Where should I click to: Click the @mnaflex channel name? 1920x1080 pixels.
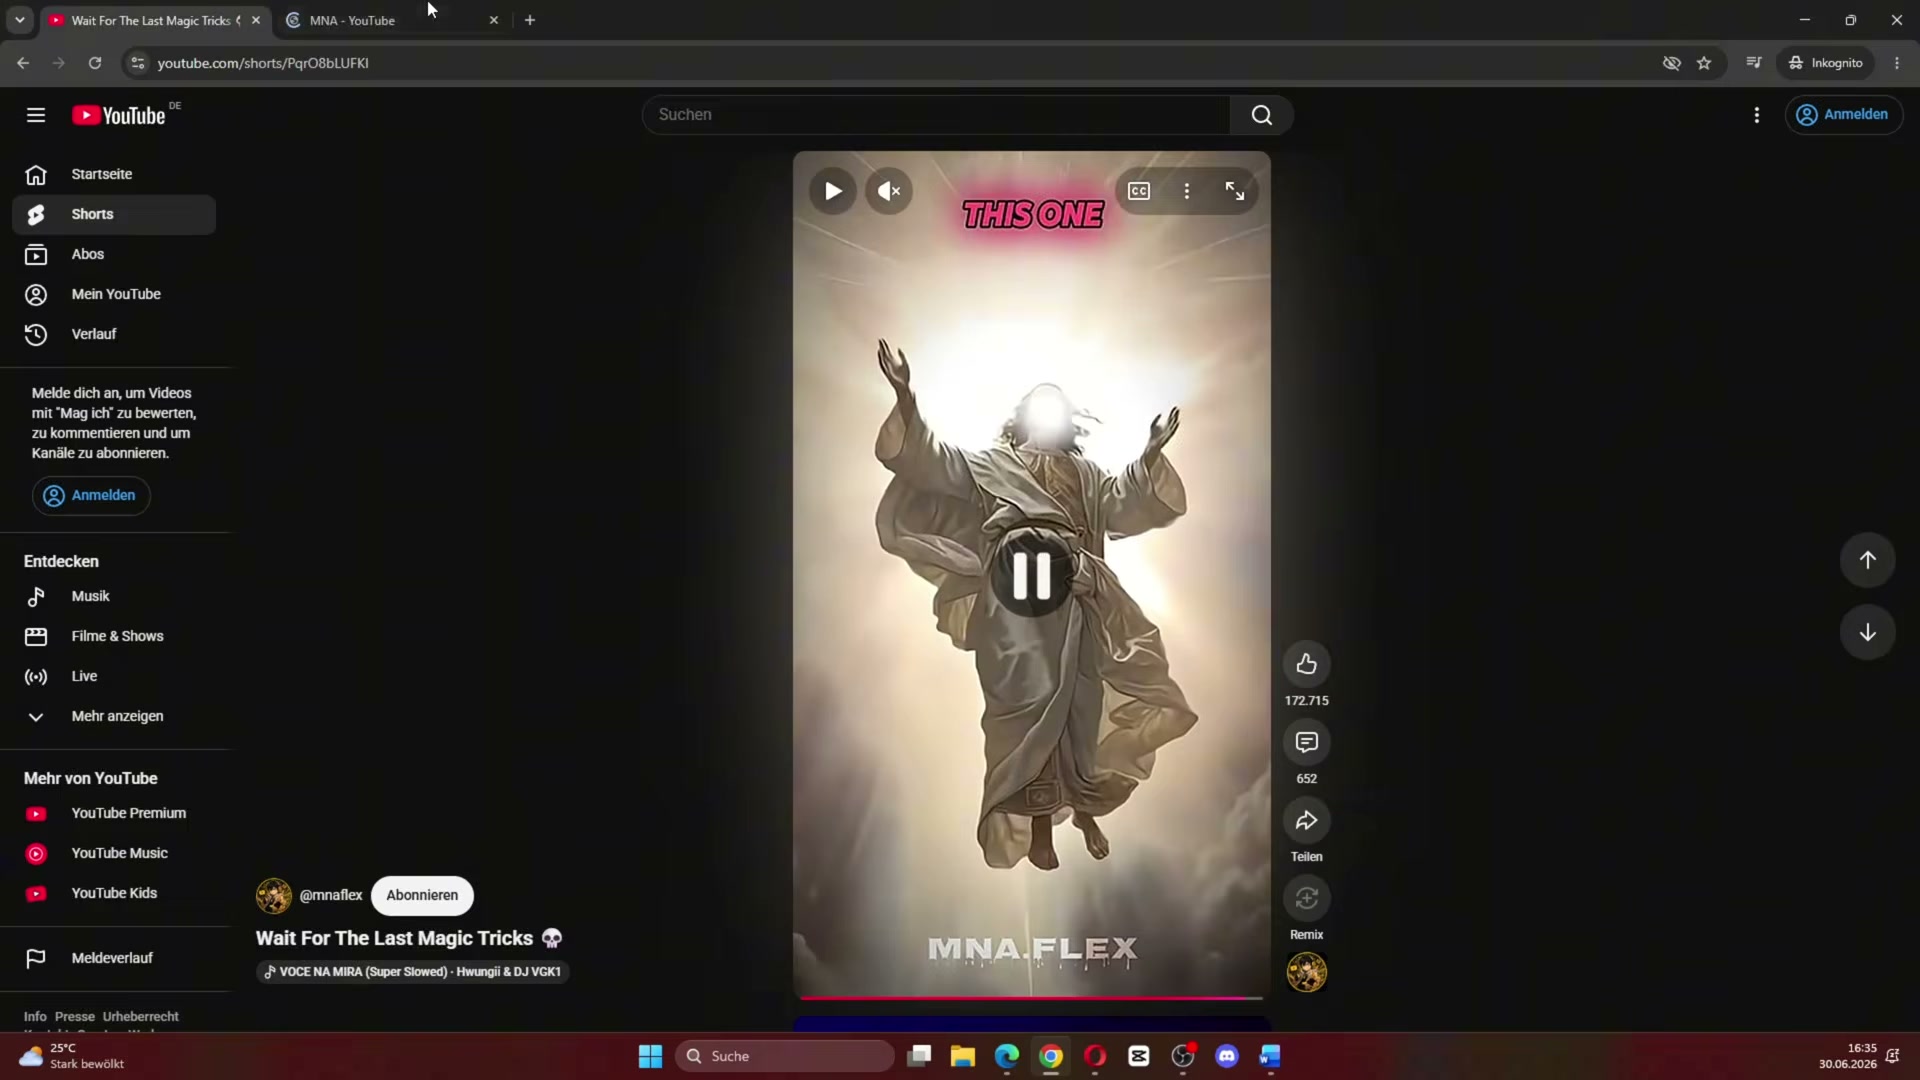331,895
